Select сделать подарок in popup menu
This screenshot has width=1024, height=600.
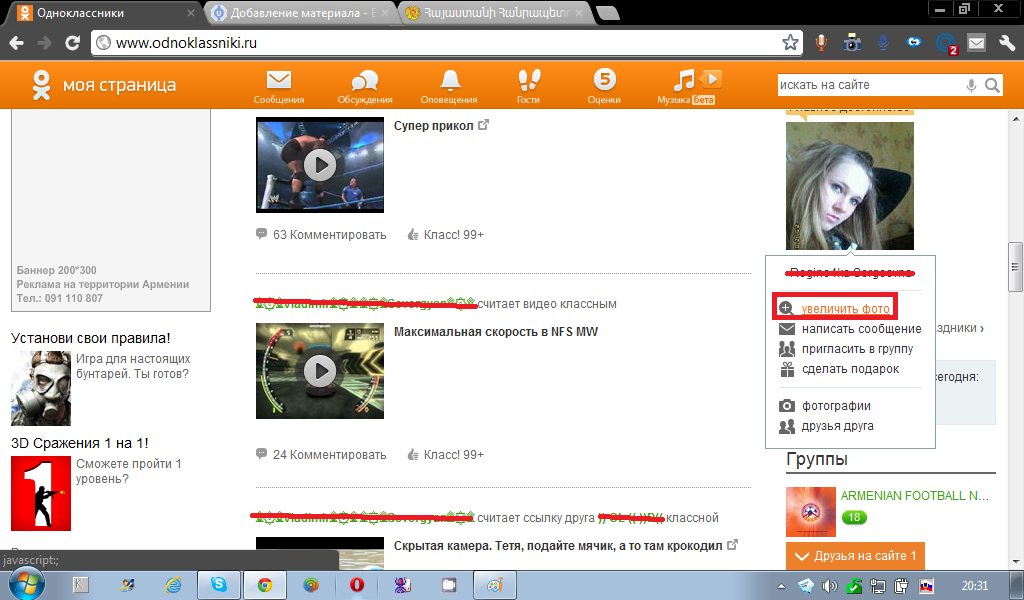click(x=850, y=369)
